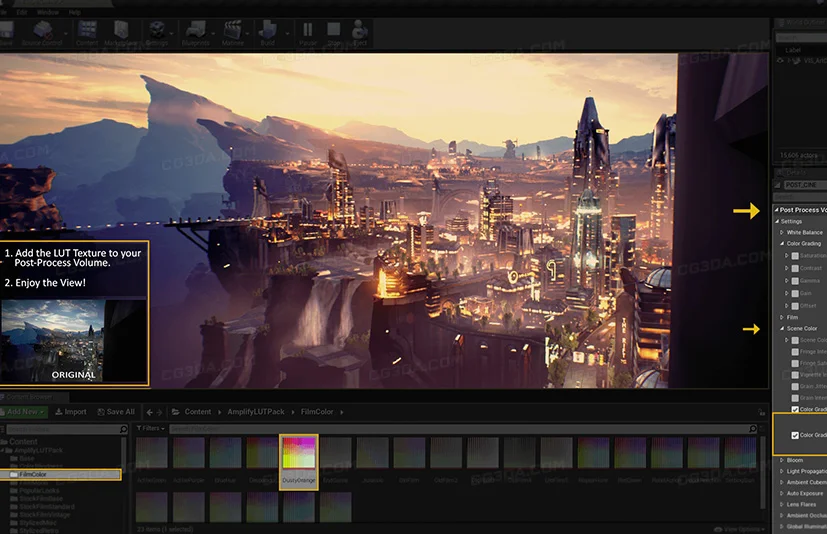Image resolution: width=827 pixels, height=534 pixels.
Task: Toggle the eye icon in World Outliner
Action: coord(780,61)
